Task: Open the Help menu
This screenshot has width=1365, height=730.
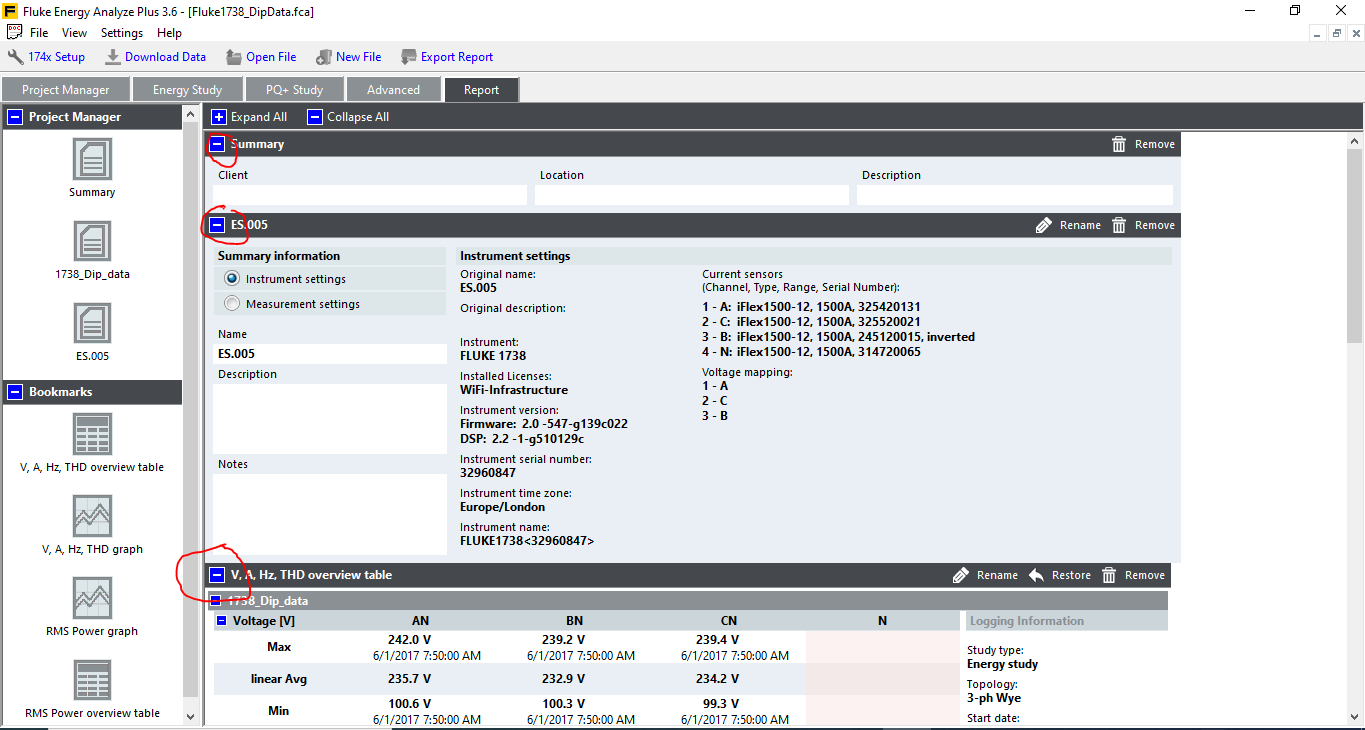Action: 169,33
